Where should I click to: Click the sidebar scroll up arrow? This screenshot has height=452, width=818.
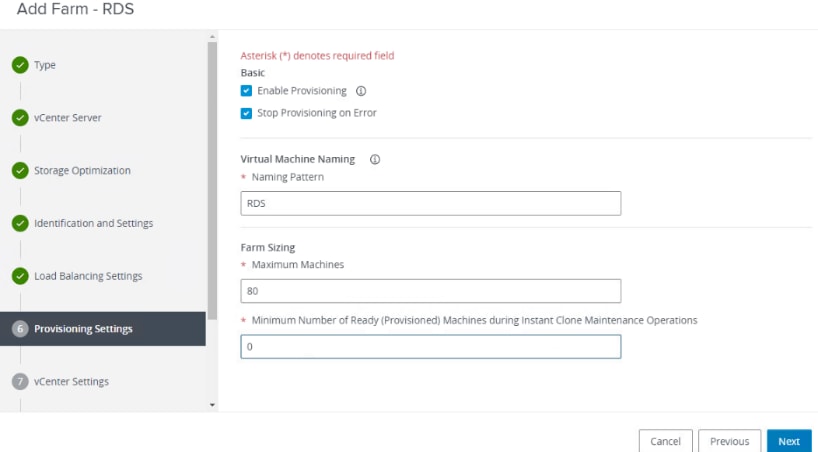click(x=212, y=37)
